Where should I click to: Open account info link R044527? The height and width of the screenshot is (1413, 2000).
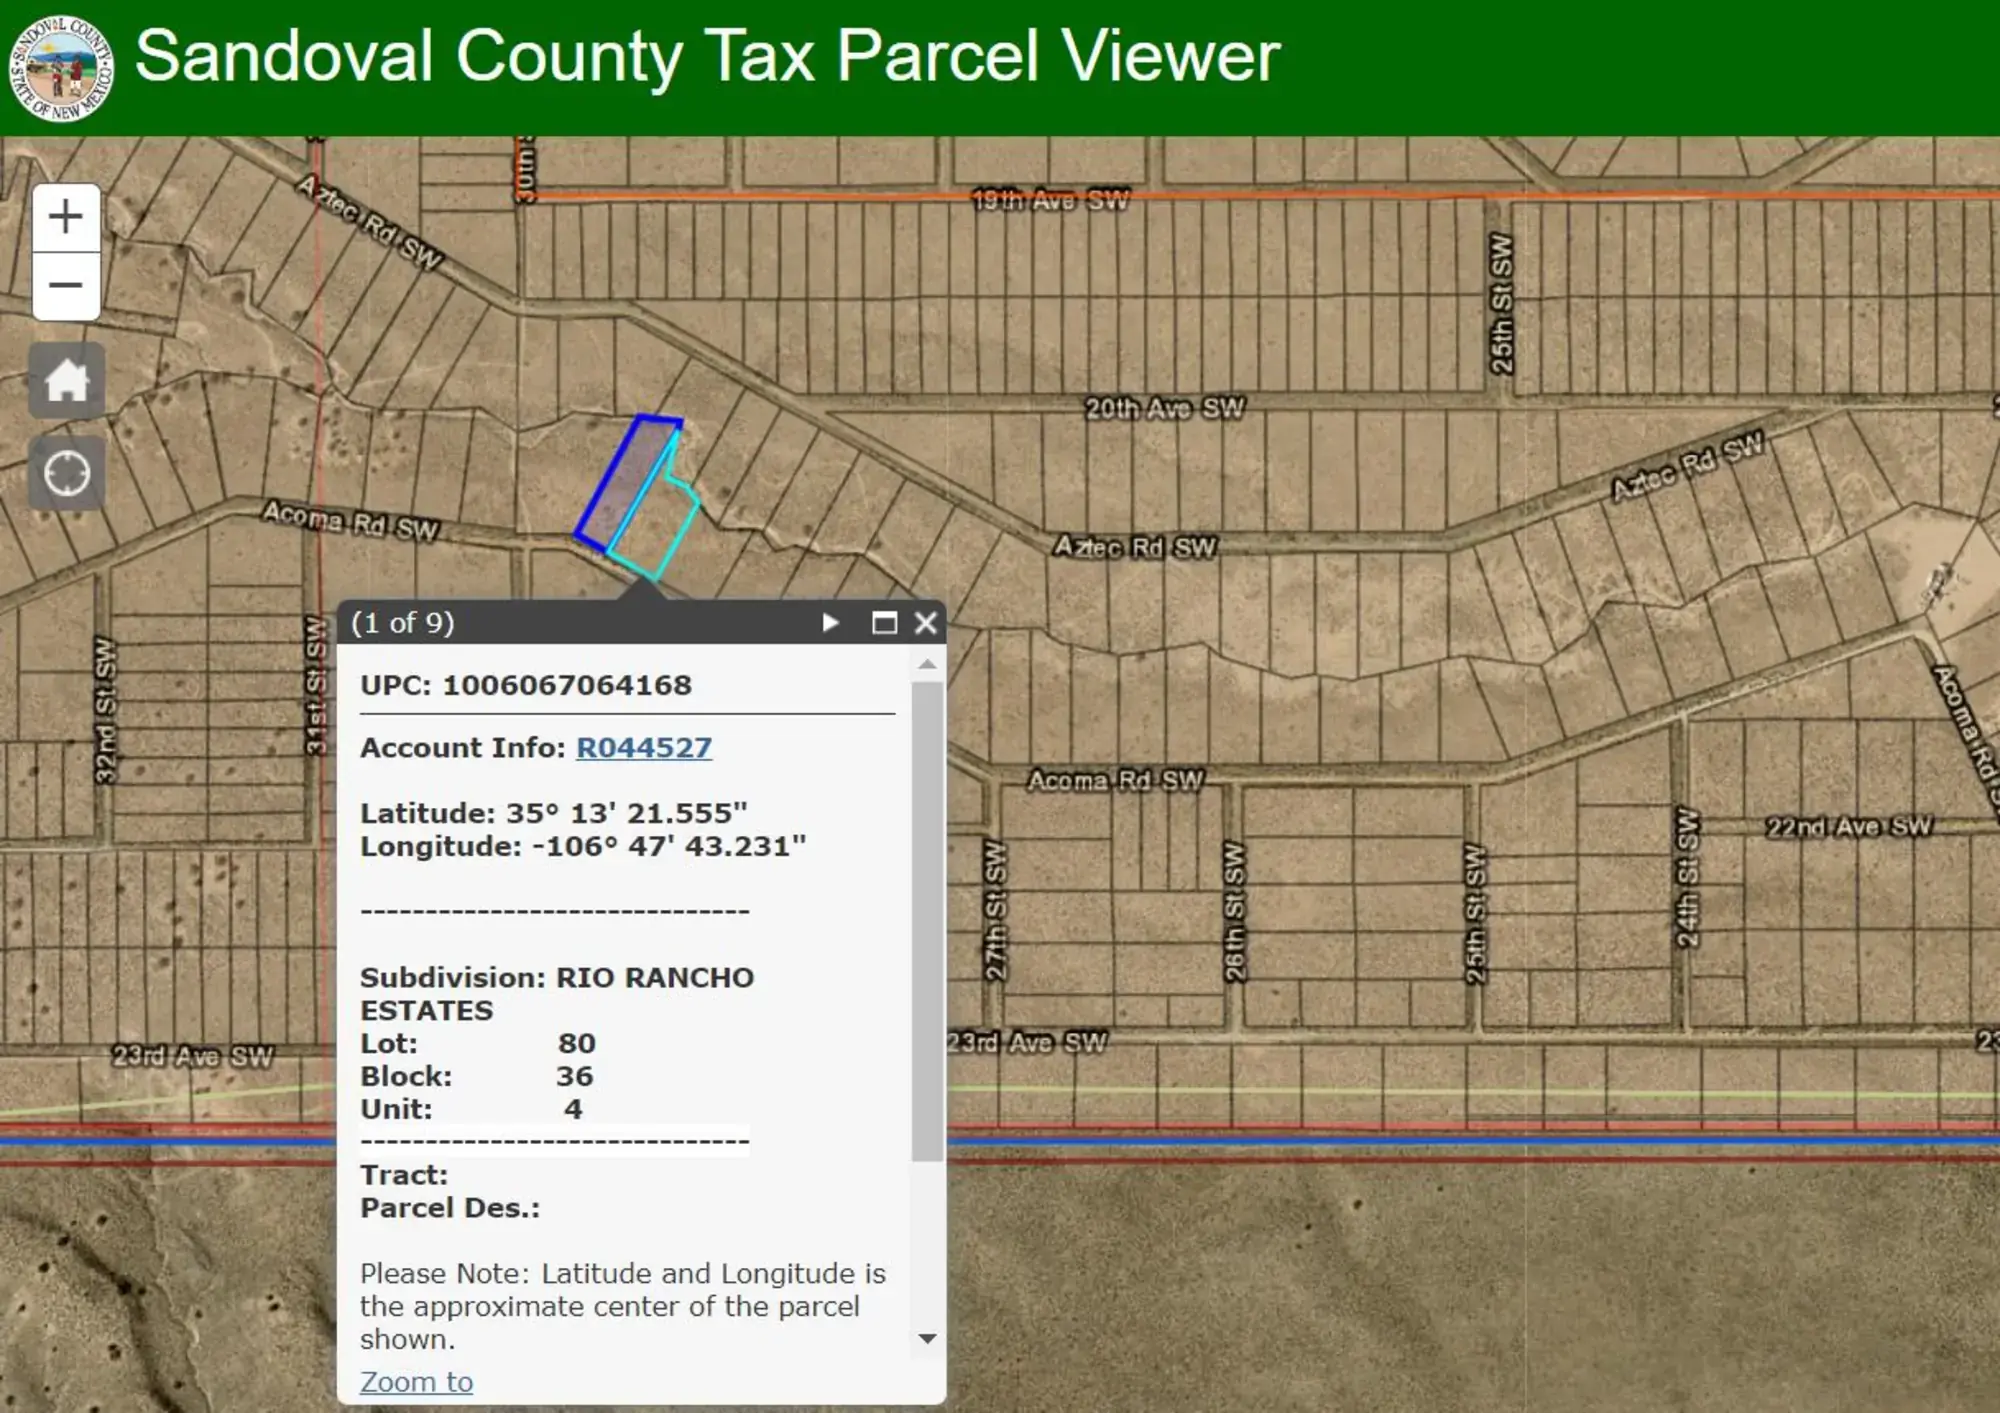(x=644, y=748)
